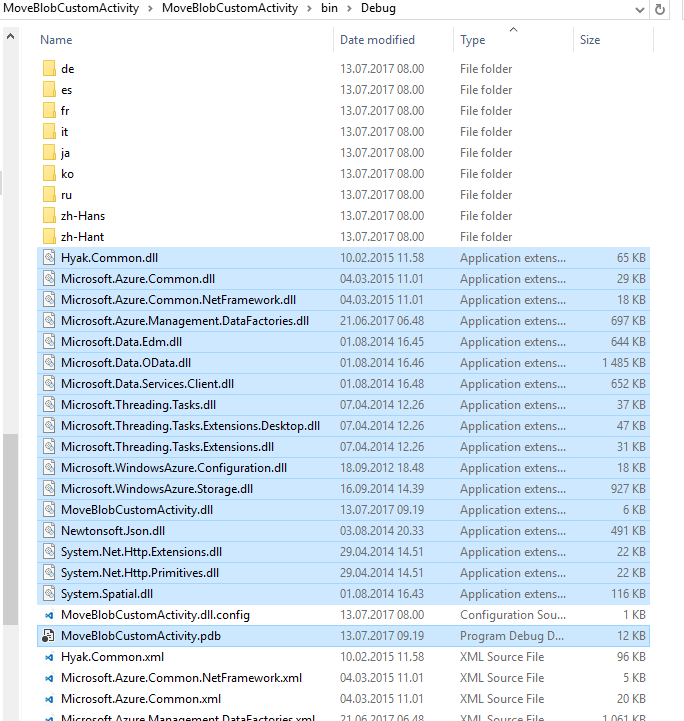This screenshot has height=721, width=684.
Task: Select System.Net.Http.Primitives.dll file name
Action: (140, 573)
